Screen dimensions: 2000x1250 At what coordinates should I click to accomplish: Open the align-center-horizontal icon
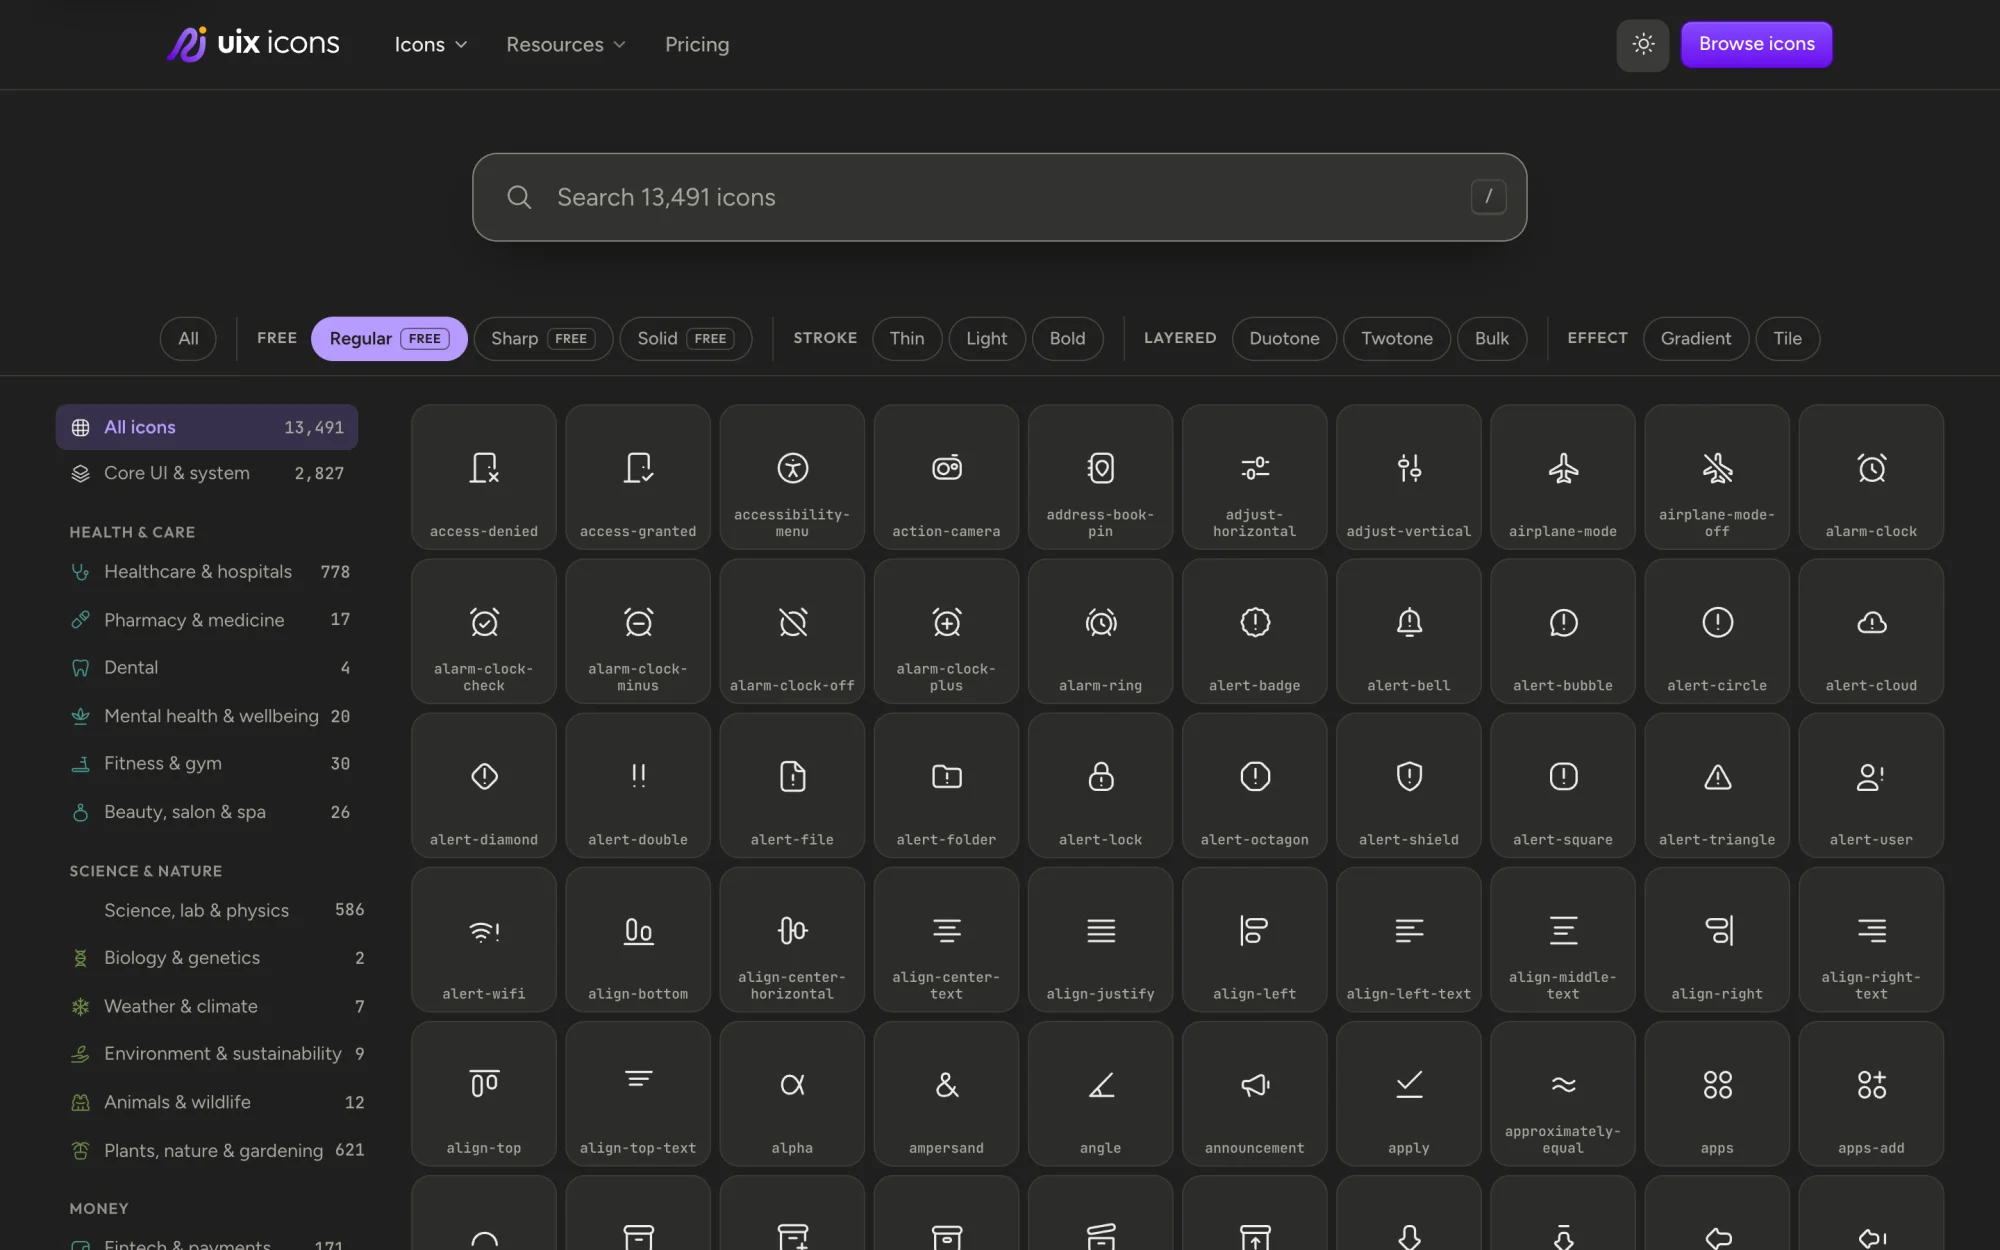[x=792, y=939]
